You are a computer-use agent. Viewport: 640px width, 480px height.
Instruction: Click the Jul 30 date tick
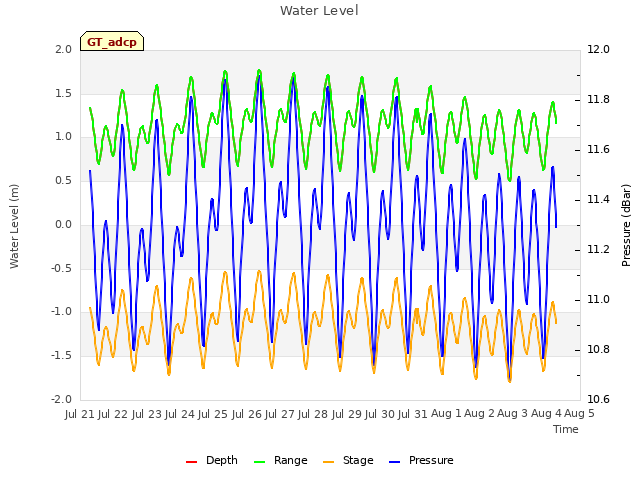point(380,414)
